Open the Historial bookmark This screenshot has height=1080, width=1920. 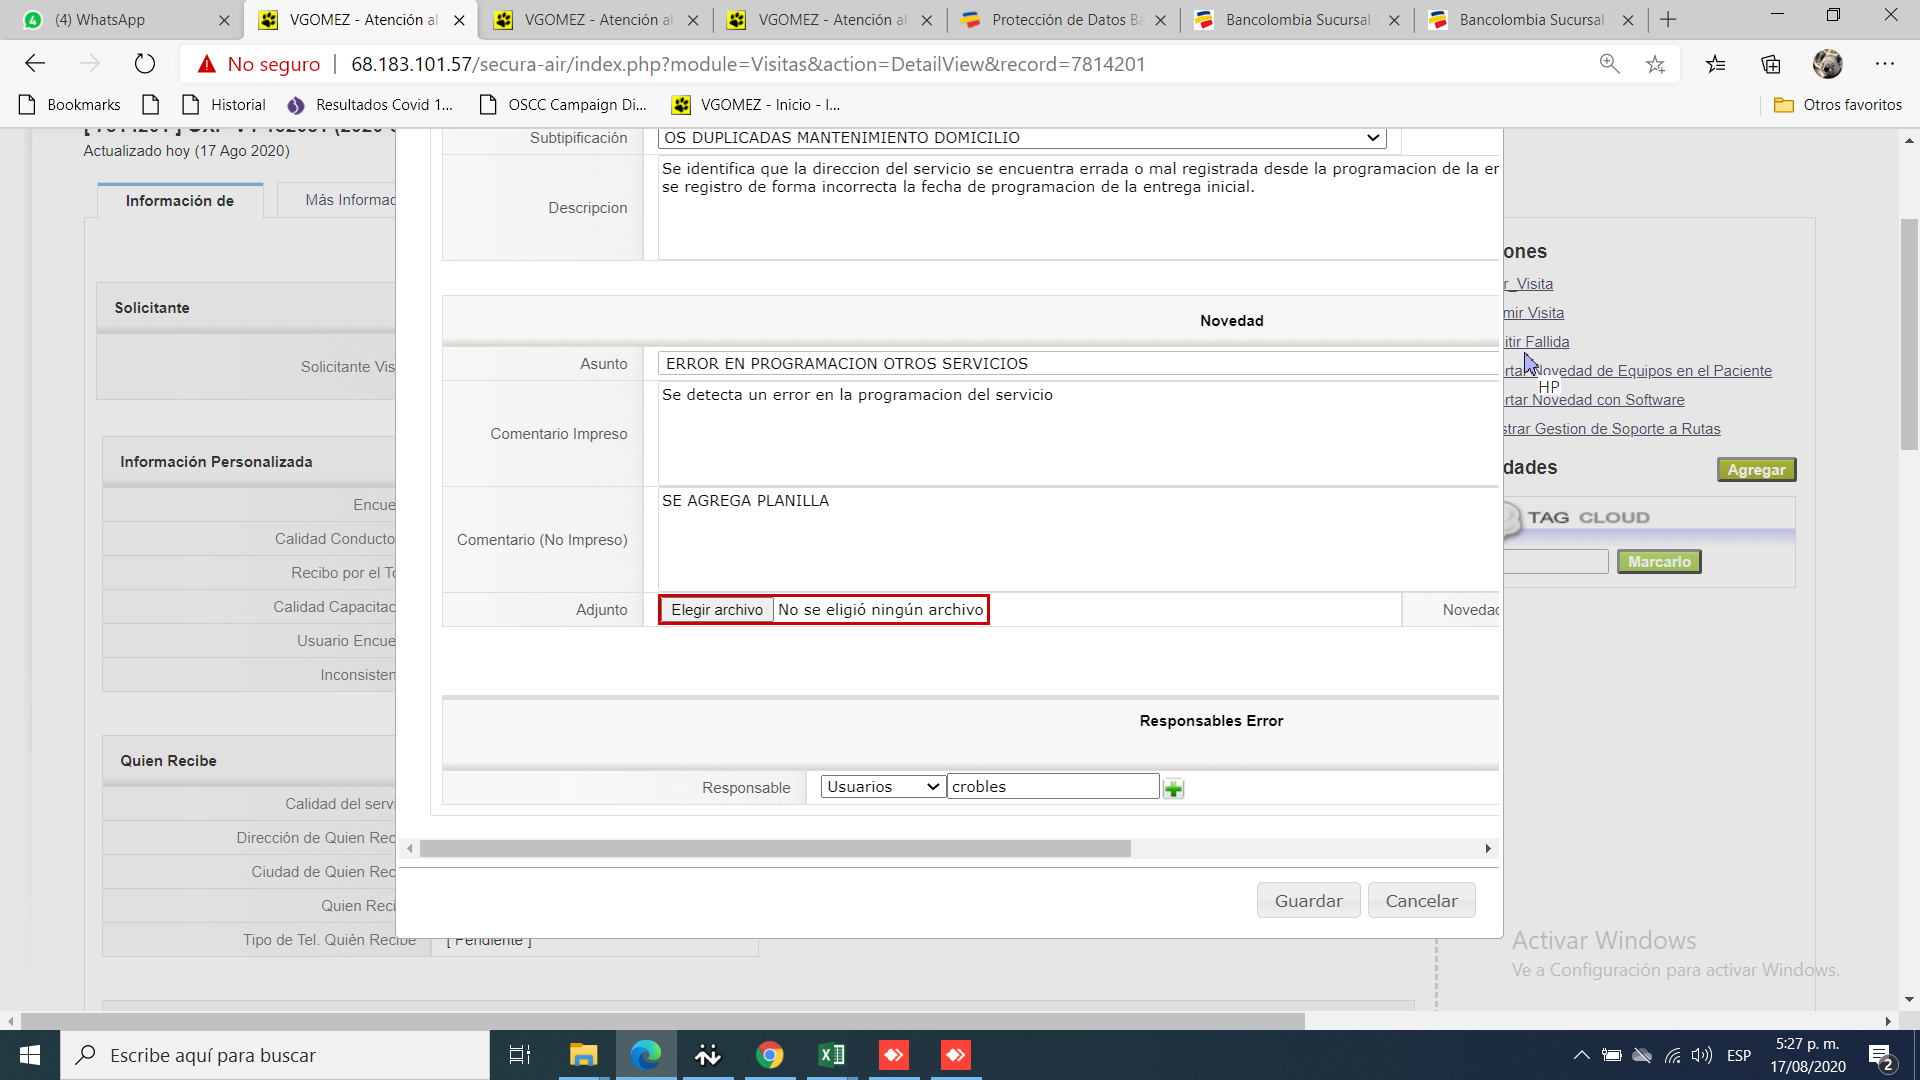coord(225,105)
